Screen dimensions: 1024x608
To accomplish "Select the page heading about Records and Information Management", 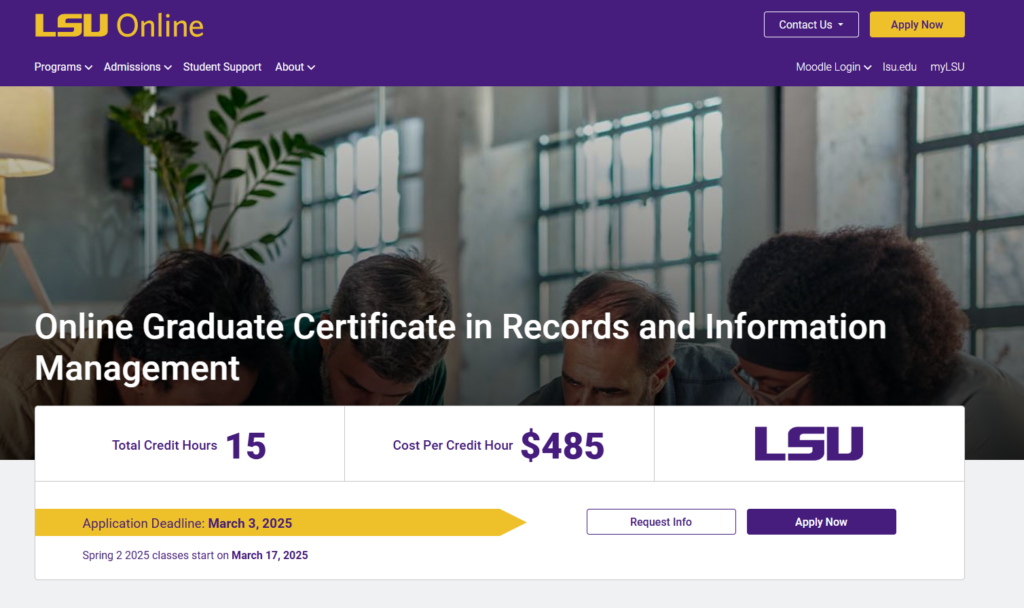I will (x=460, y=347).
